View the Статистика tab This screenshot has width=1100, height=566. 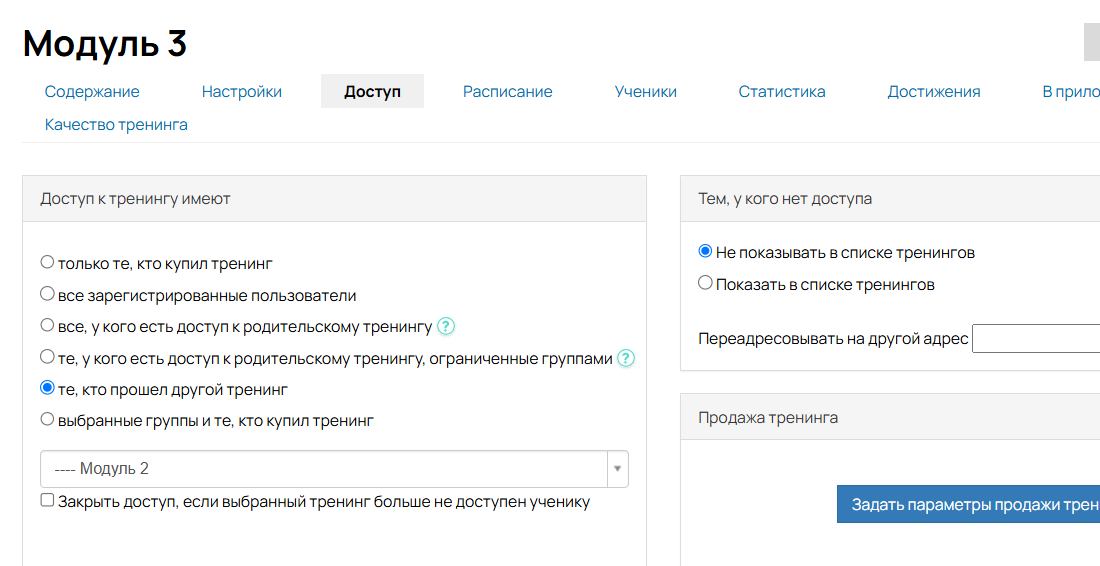pos(782,92)
